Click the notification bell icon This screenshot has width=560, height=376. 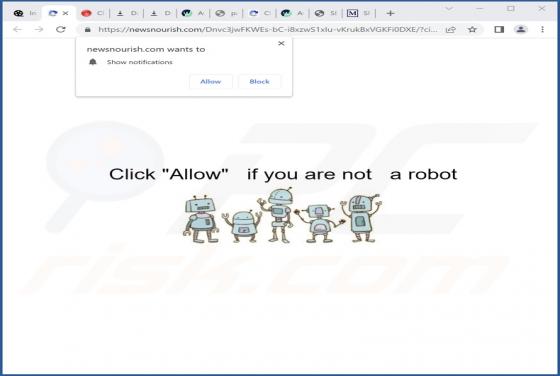click(x=93, y=62)
